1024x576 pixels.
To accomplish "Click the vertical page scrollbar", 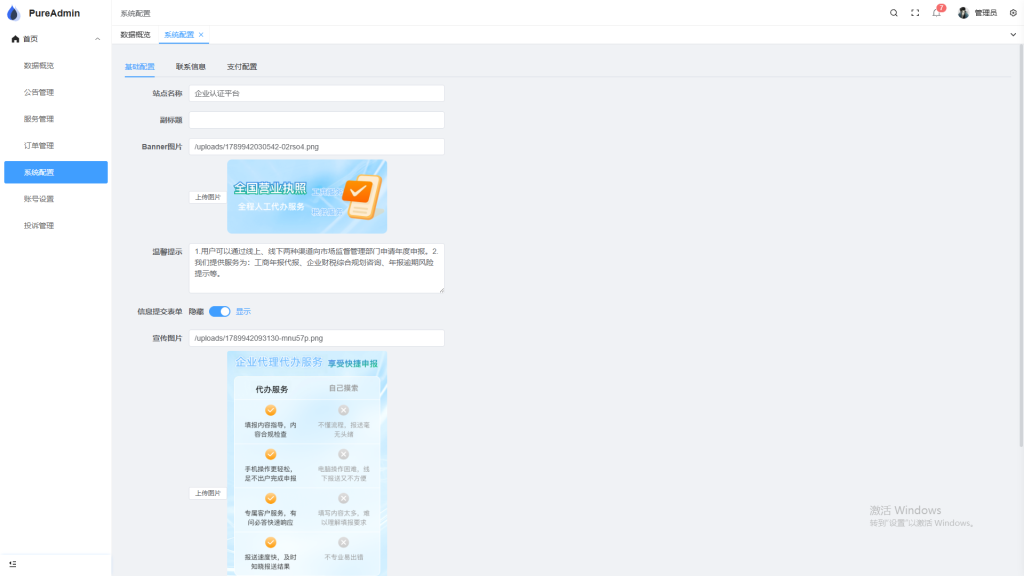I will coord(1021,248).
